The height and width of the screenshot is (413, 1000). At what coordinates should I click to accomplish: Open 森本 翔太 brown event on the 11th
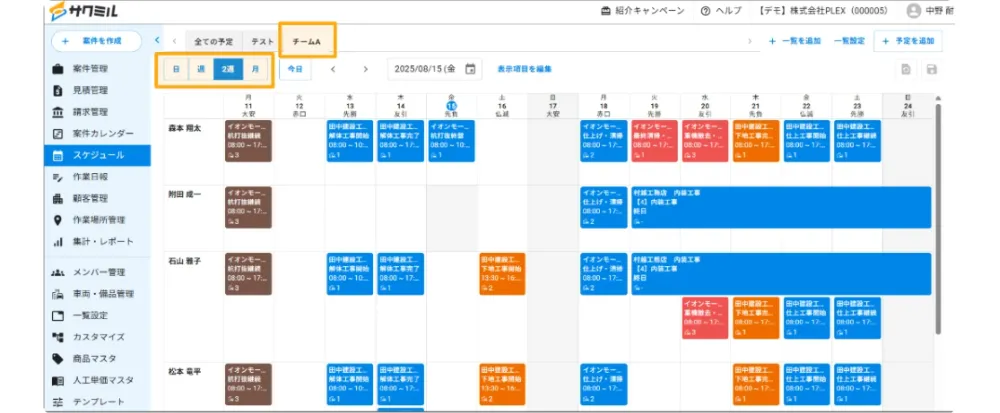click(x=249, y=141)
